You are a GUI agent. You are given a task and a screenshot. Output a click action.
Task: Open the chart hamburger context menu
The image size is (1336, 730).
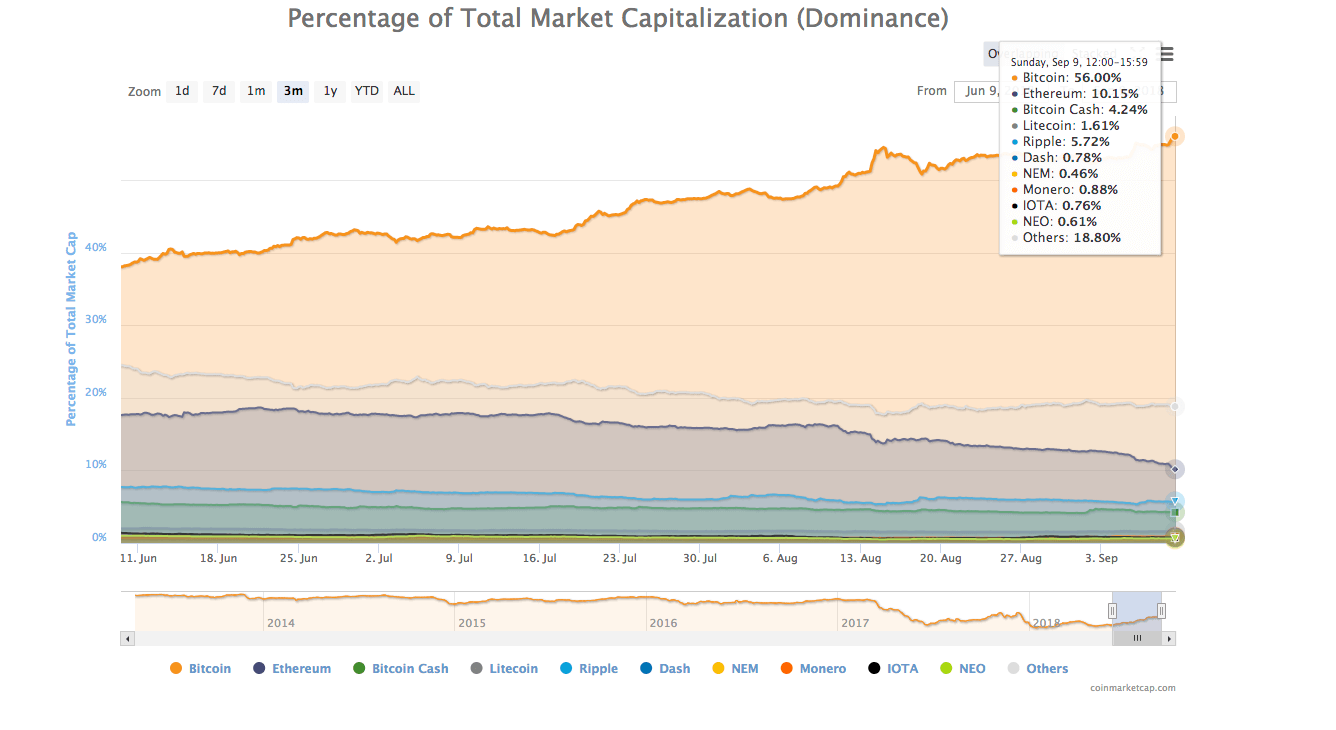(x=1167, y=55)
